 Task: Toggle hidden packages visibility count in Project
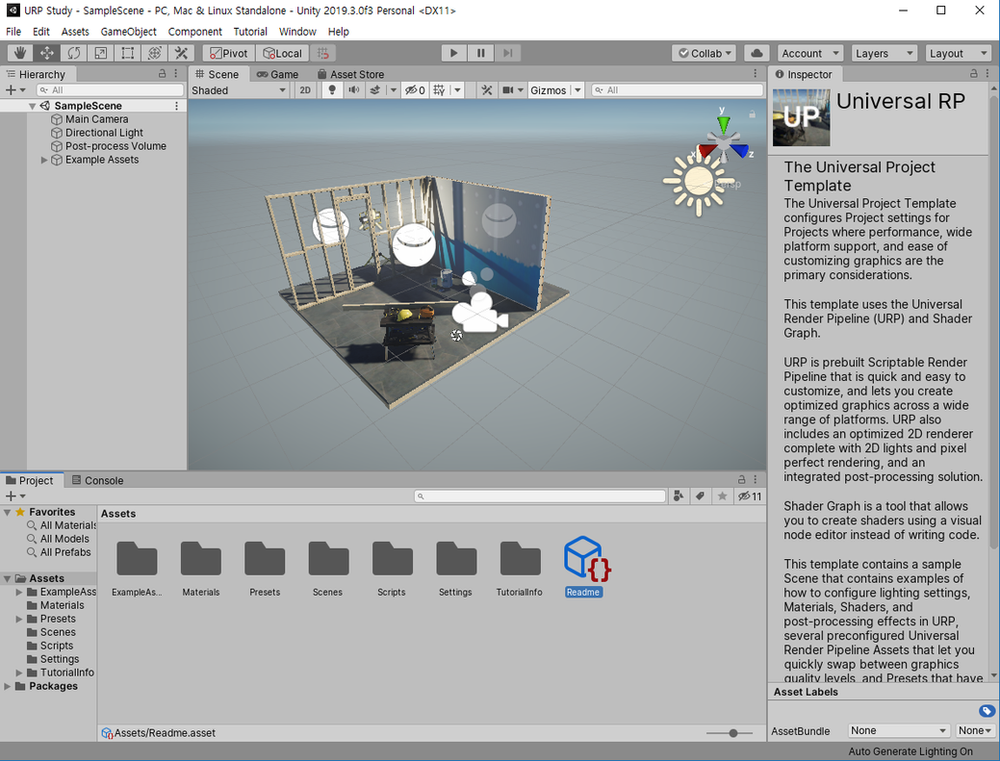(x=749, y=496)
